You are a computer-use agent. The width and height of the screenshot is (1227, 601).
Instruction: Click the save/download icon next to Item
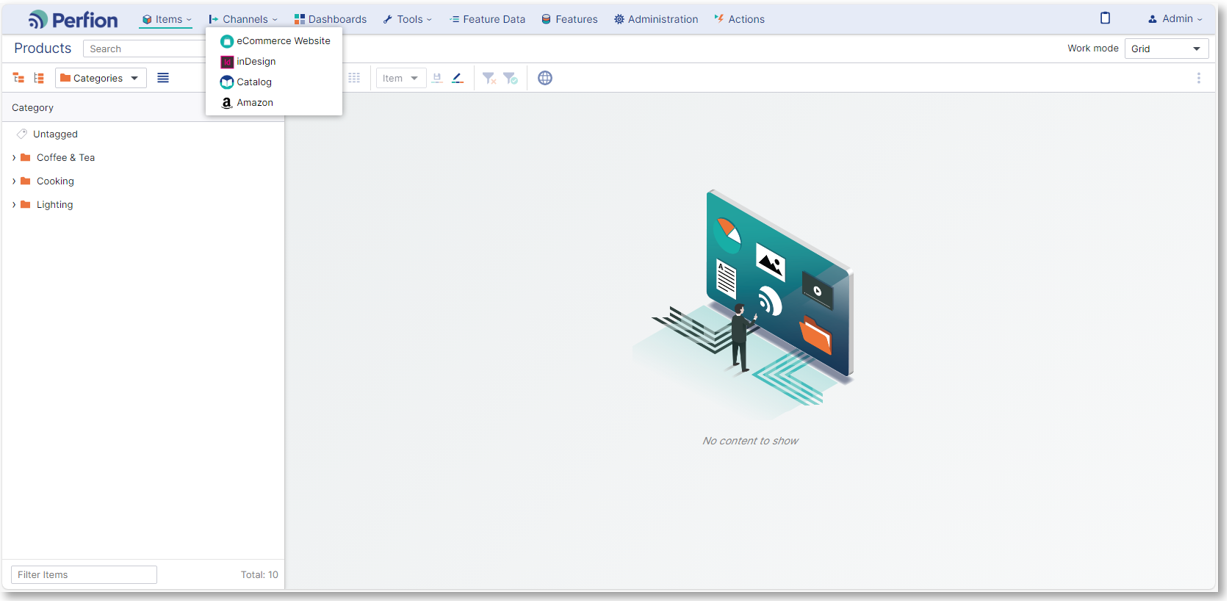[x=437, y=78]
